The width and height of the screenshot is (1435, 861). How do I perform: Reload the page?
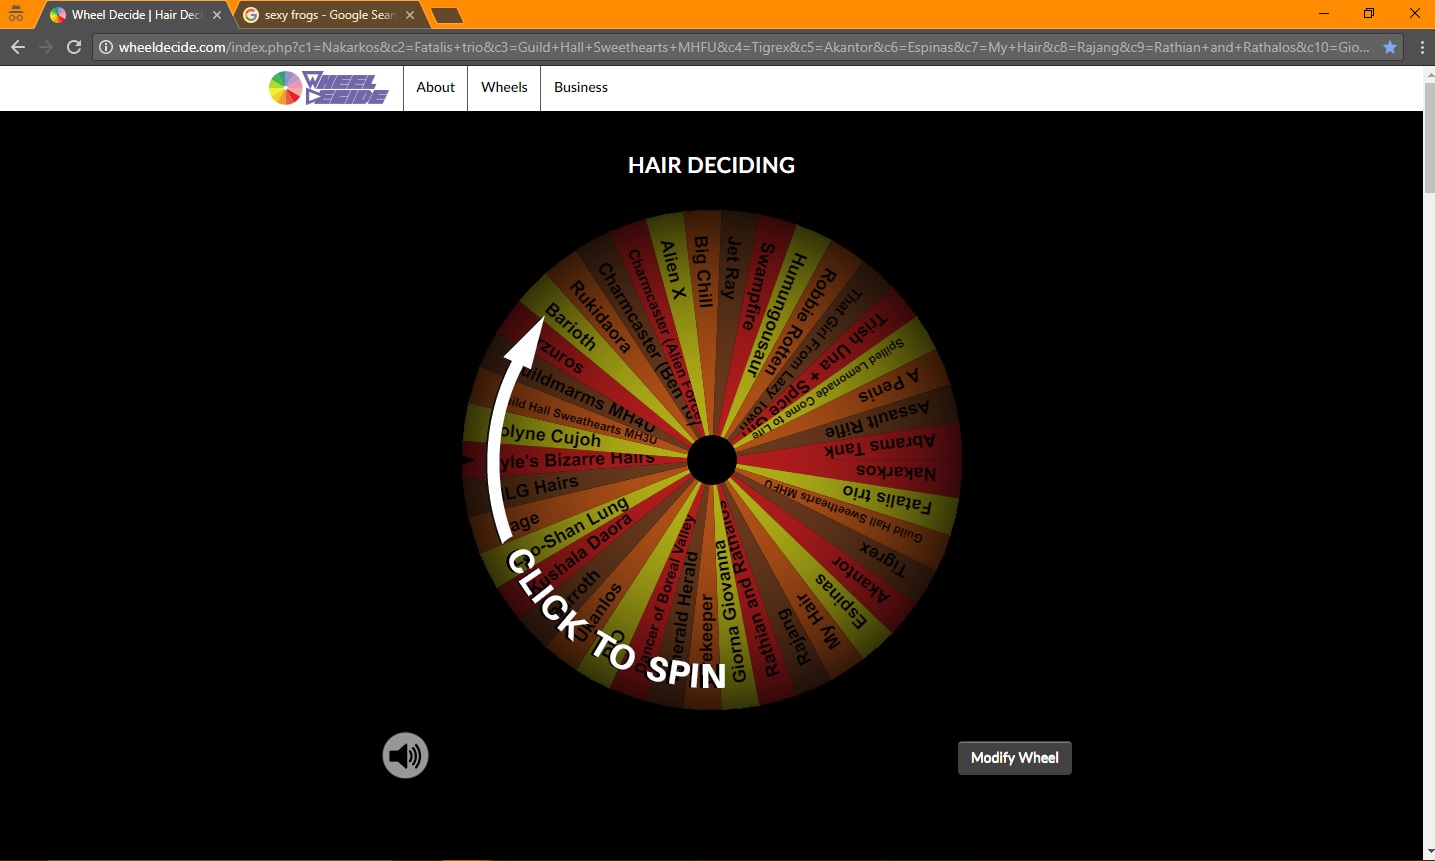(74, 47)
